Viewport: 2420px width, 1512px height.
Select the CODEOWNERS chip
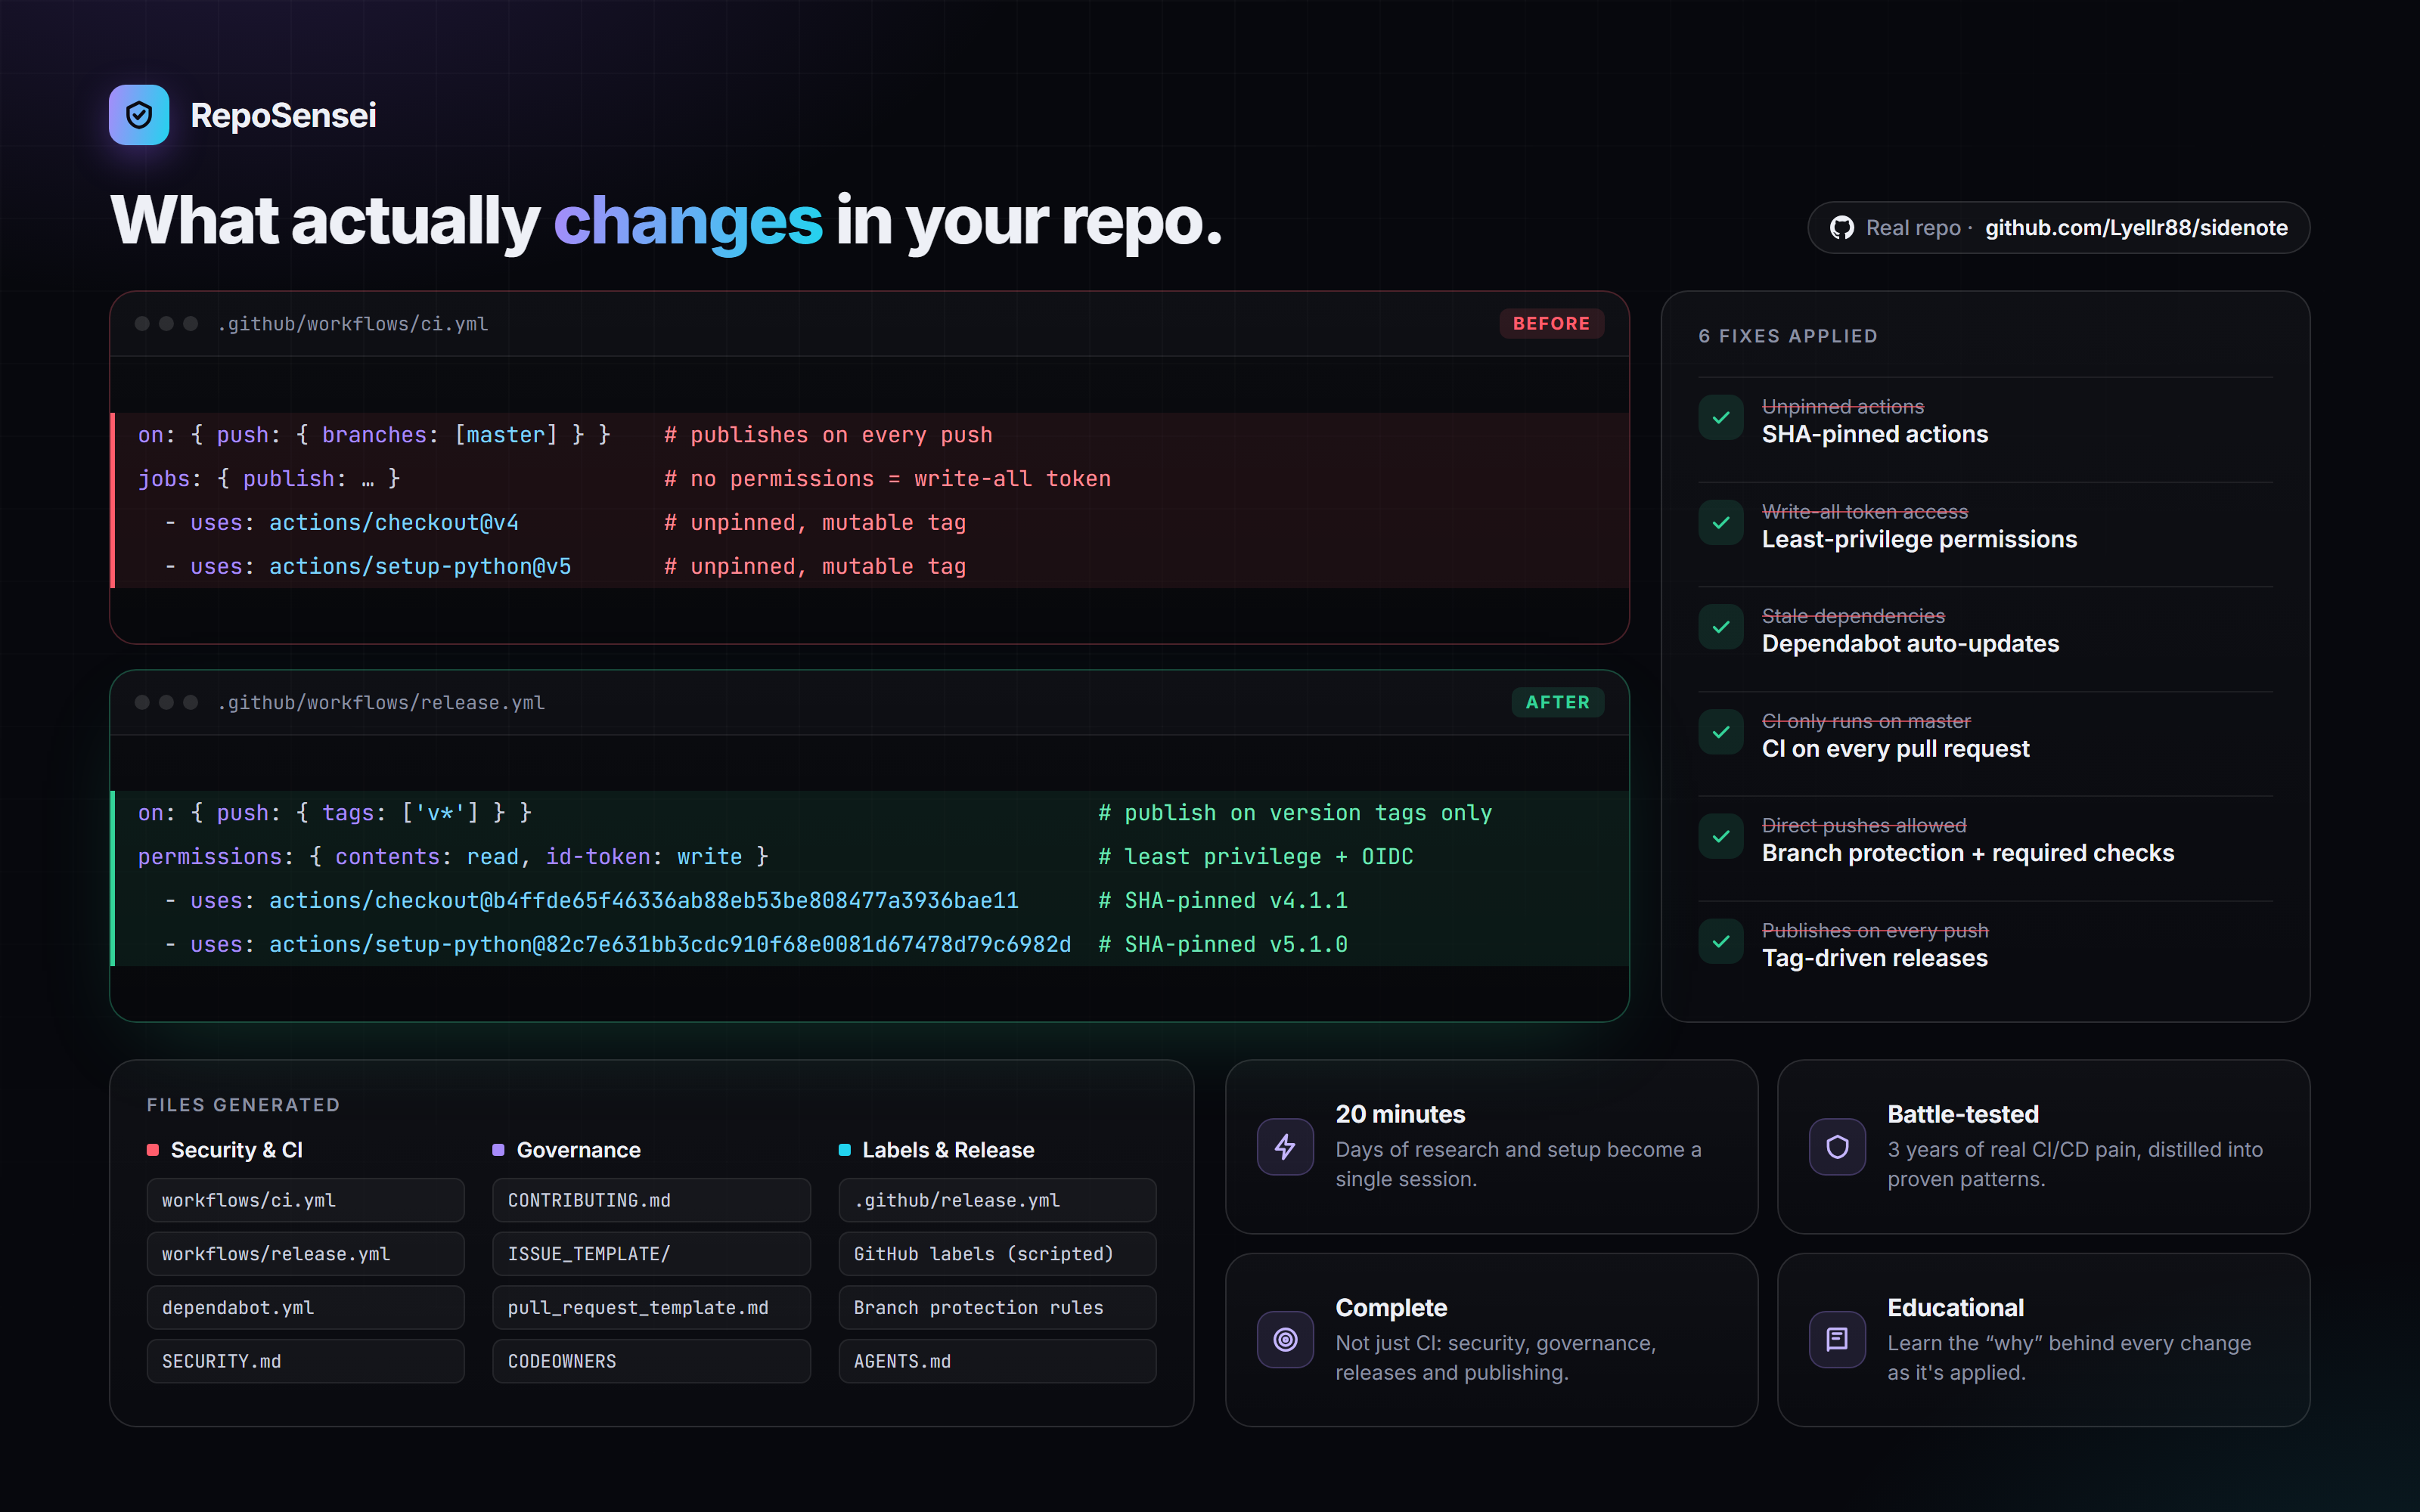point(651,1362)
